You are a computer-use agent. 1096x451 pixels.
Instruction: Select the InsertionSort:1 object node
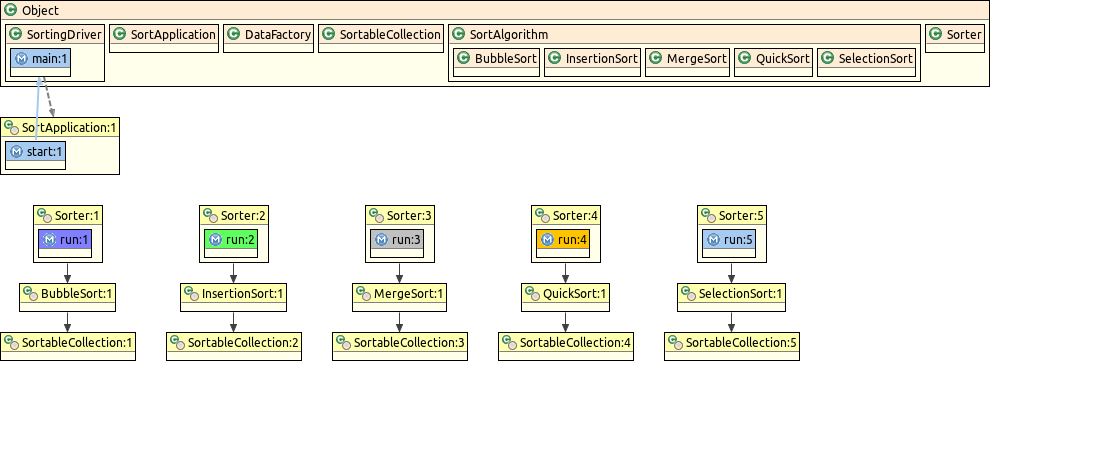point(233,294)
